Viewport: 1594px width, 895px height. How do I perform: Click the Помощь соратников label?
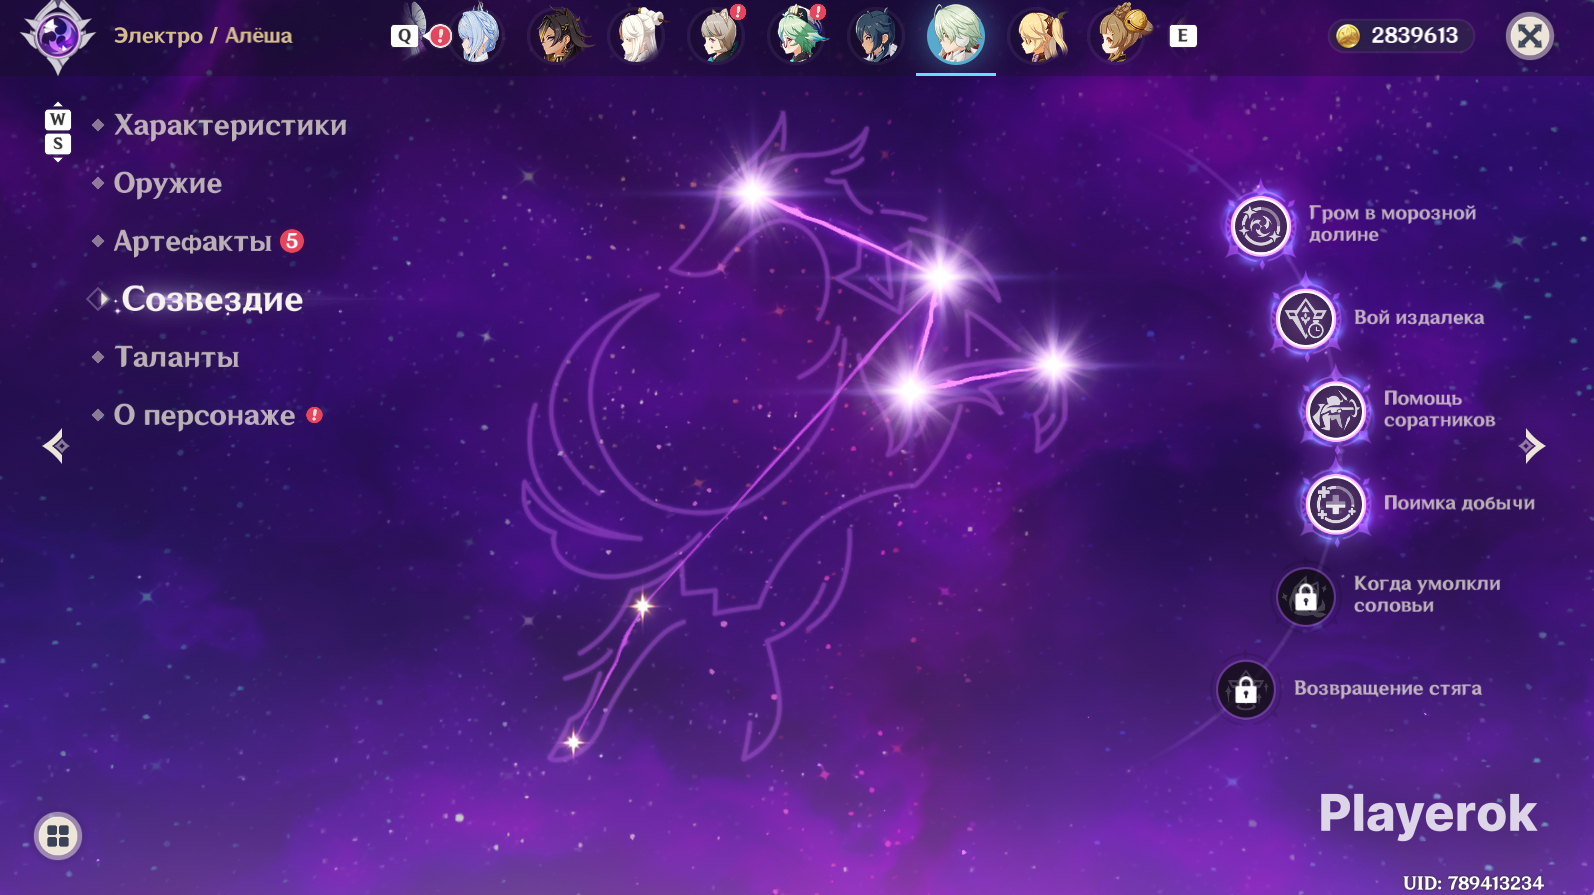tap(1440, 409)
